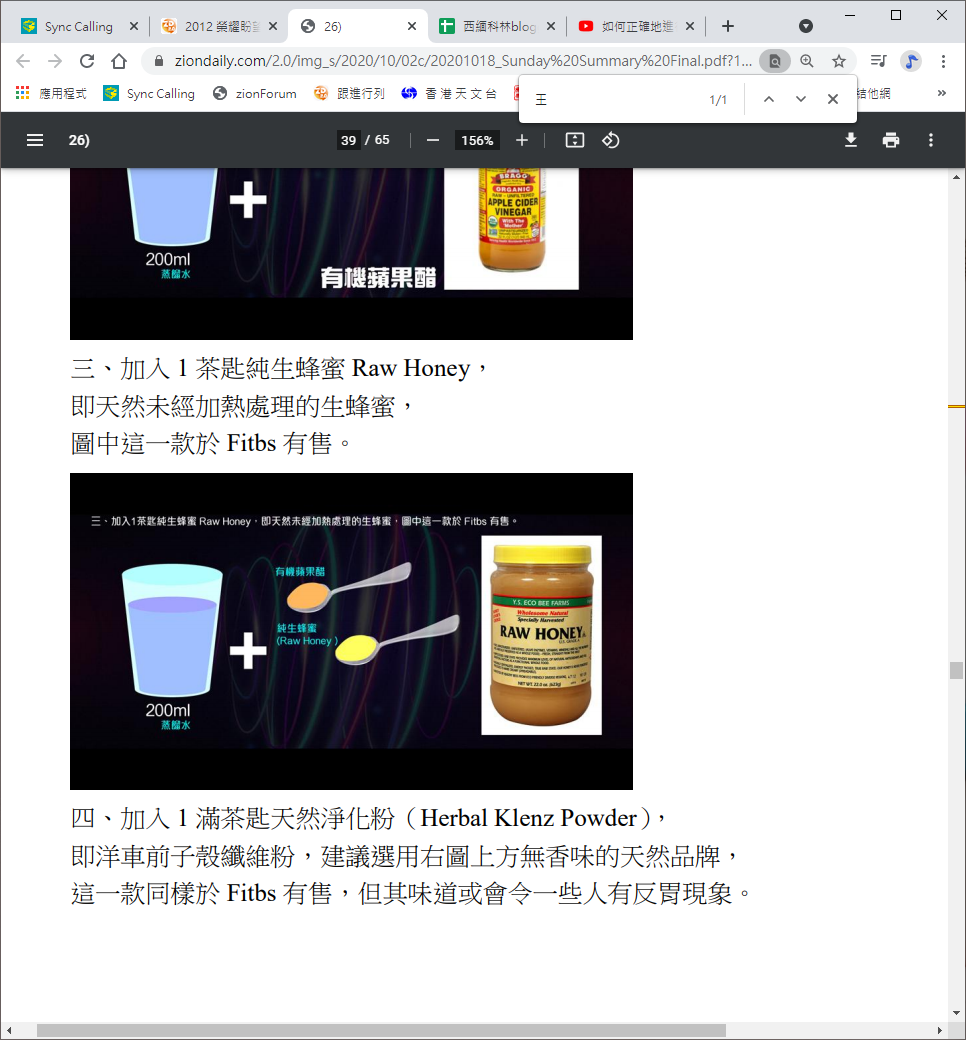Click the PDF title 26) in toolbar
Screen dimensions: 966x1040
[x=79, y=140]
